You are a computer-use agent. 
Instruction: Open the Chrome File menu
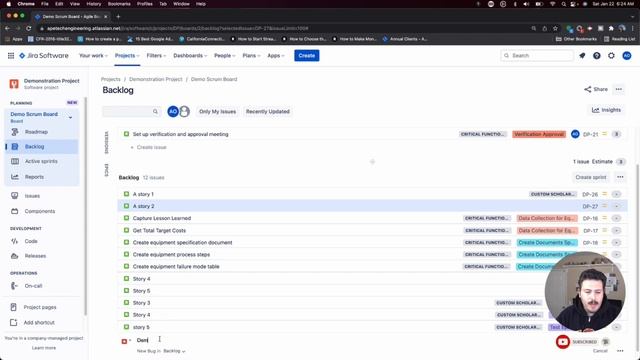[45, 4]
